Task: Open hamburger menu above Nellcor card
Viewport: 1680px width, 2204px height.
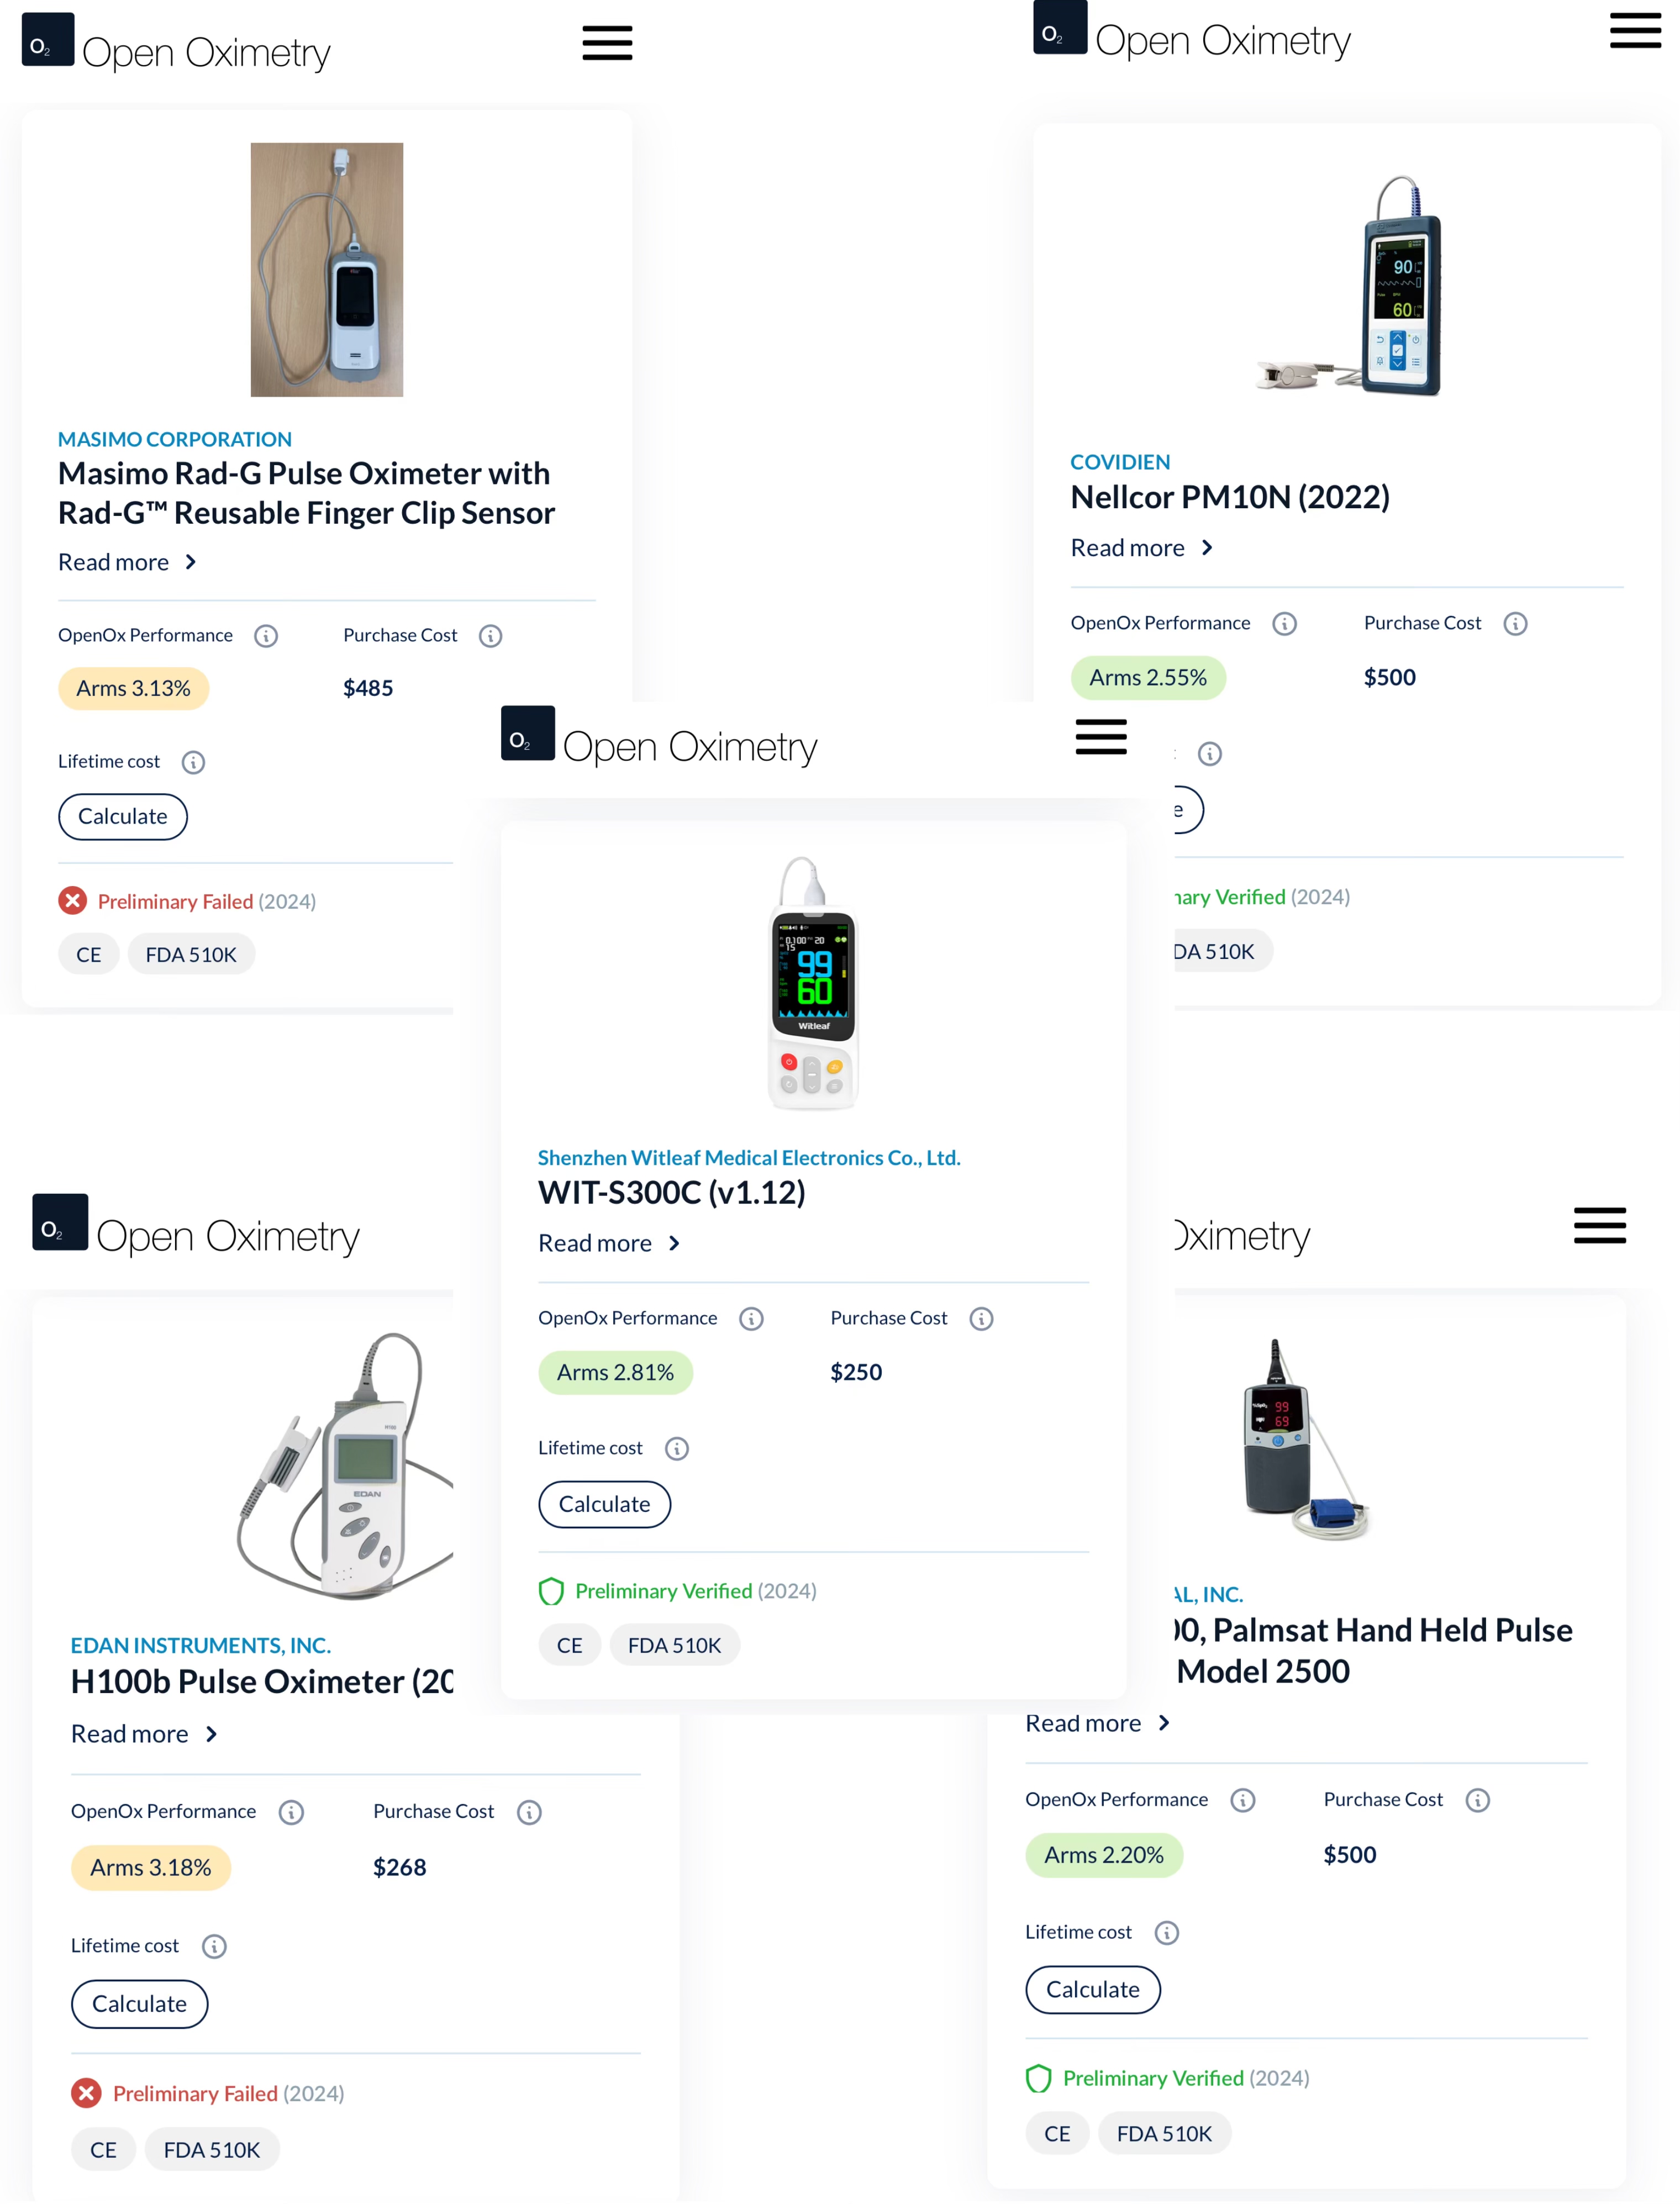Action: [1634, 30]
